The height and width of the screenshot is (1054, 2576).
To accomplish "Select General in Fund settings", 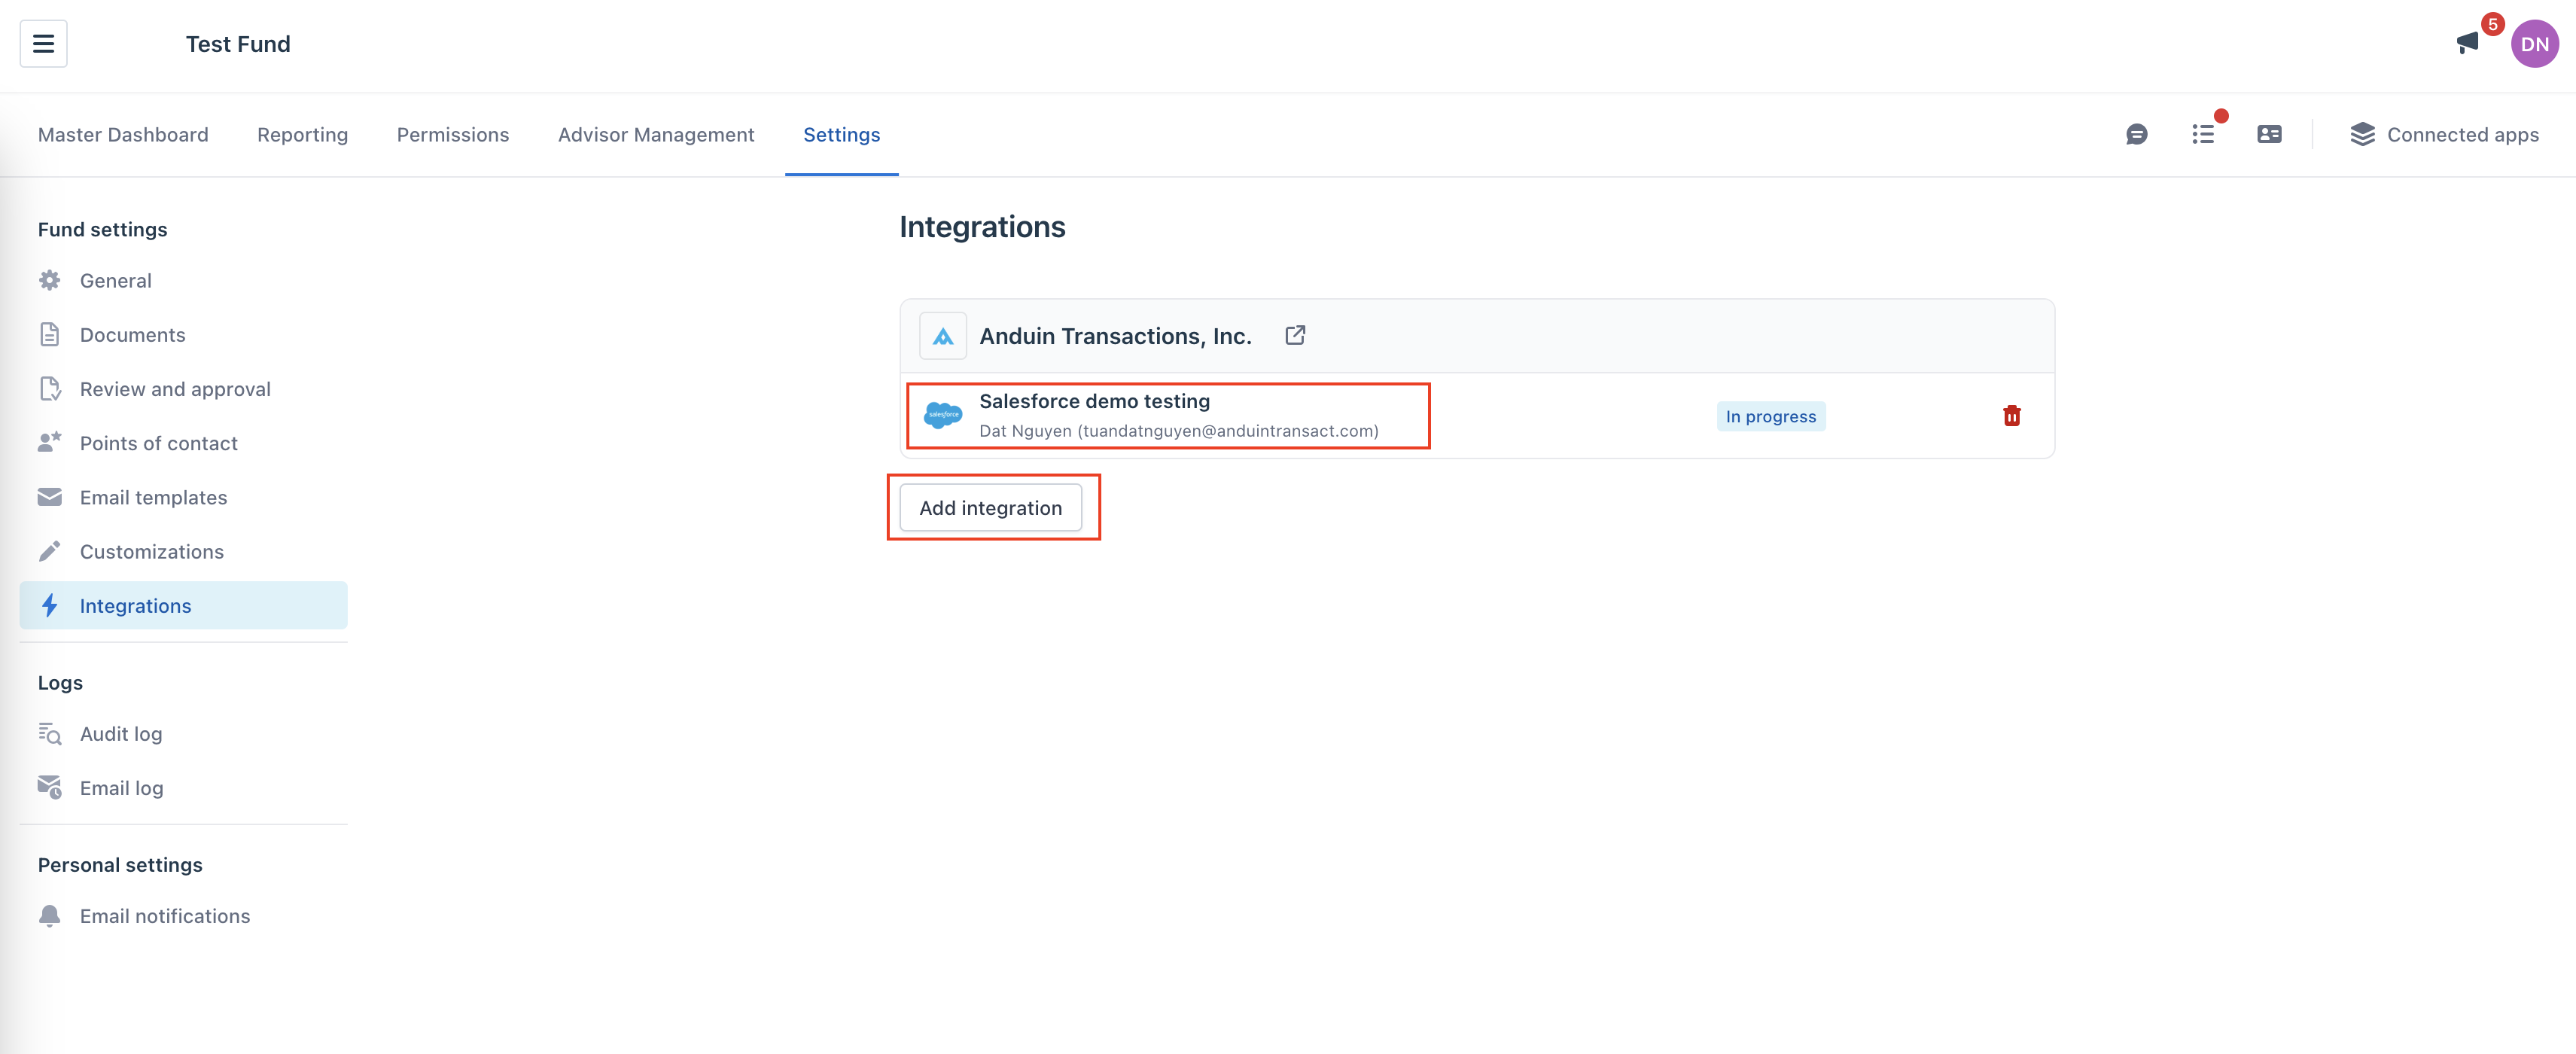I will [115, 281].
